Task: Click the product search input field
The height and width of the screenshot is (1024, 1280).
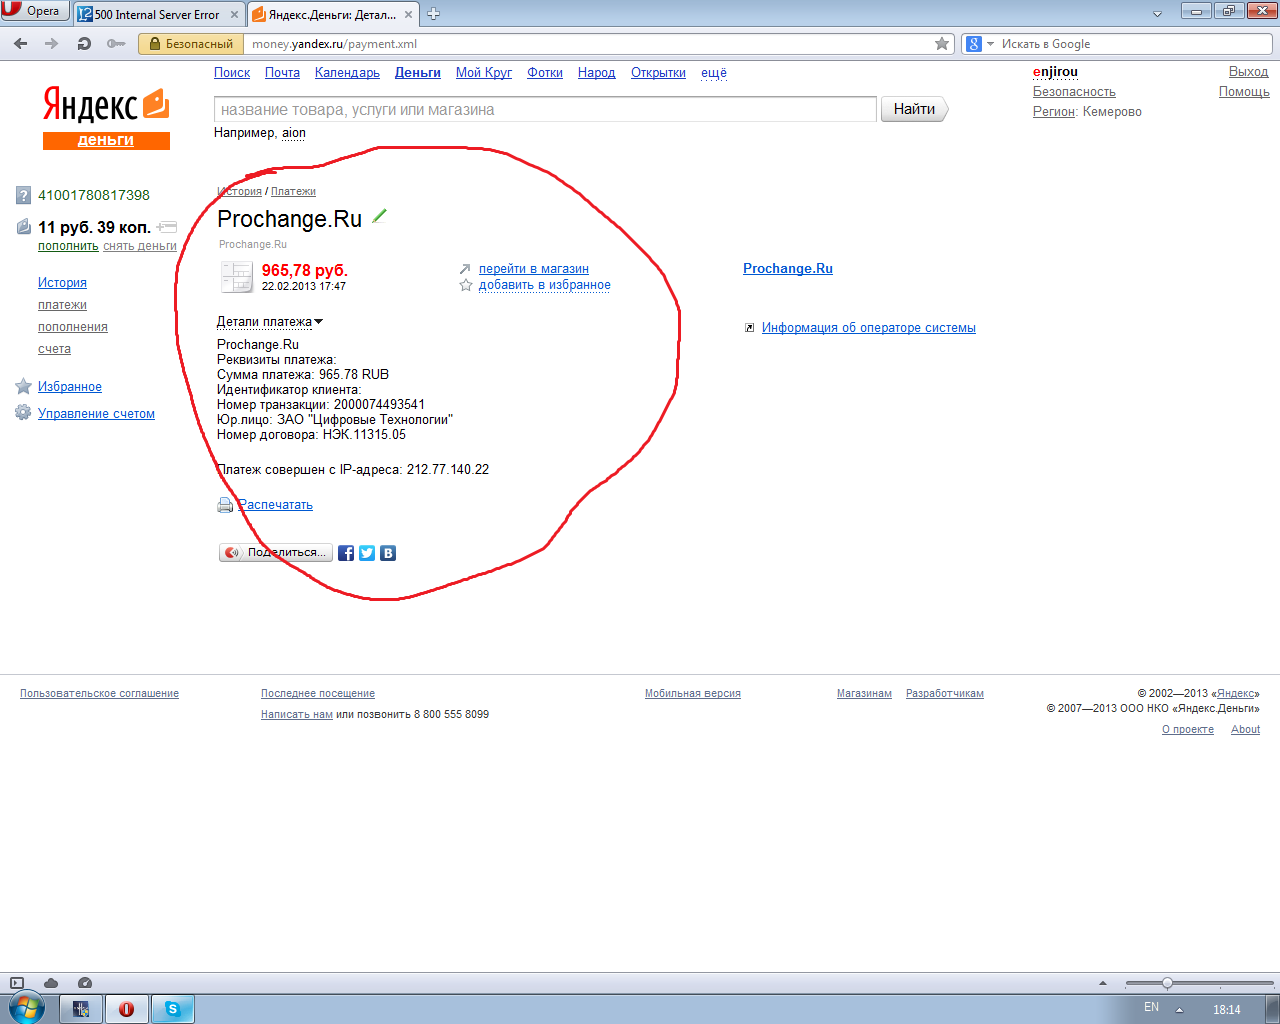Action: (545, 110)
